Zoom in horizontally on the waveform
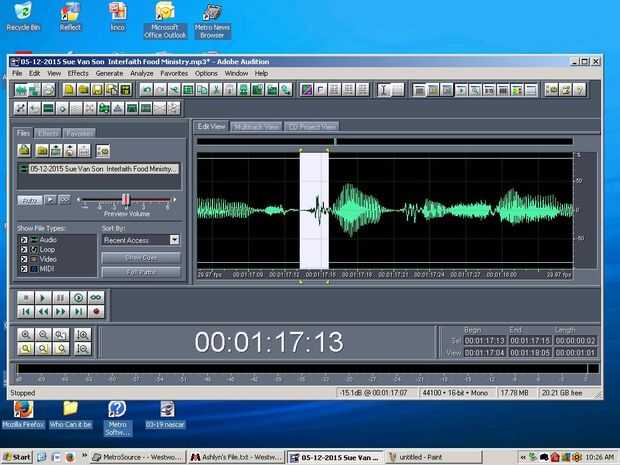The image size is (620, 465). [x=26, y=335]
